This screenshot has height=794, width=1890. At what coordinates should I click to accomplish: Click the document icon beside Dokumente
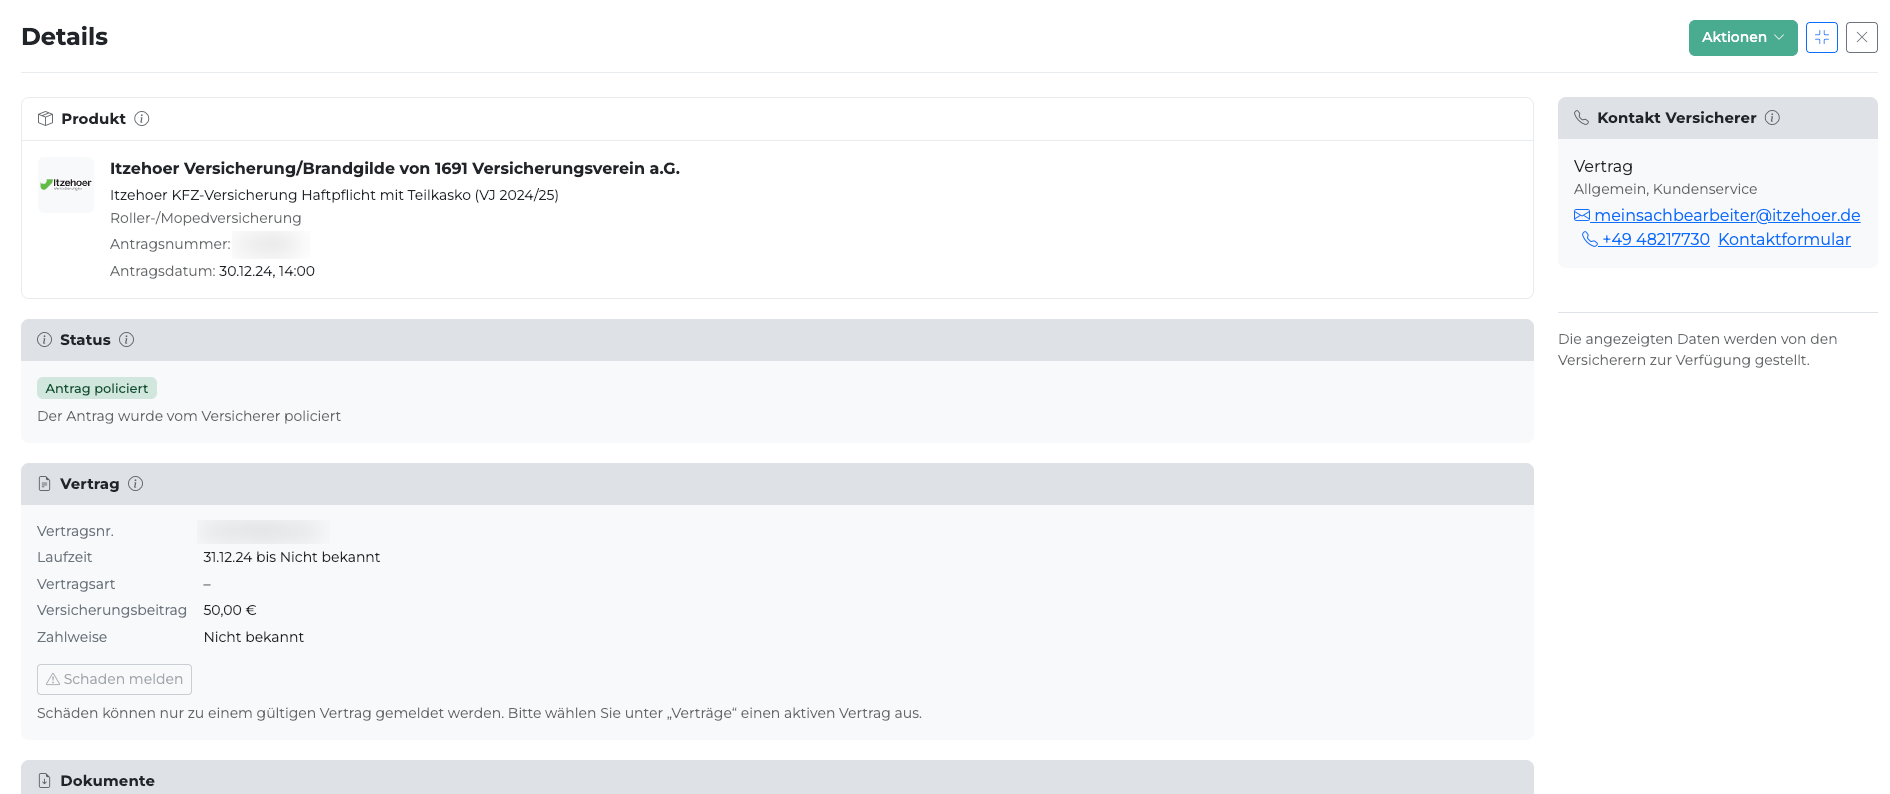(45, 781)
